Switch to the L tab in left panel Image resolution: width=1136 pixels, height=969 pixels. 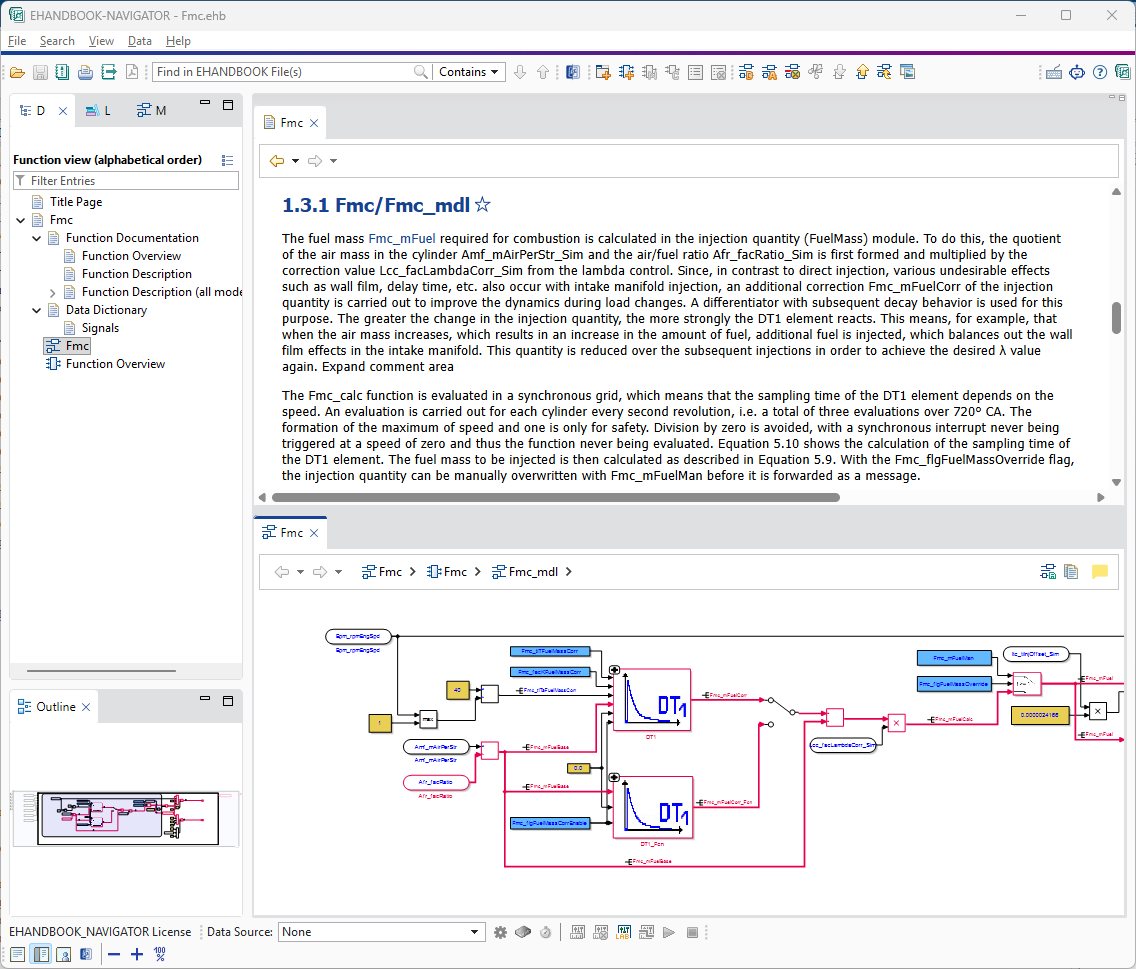coord(99,111)
